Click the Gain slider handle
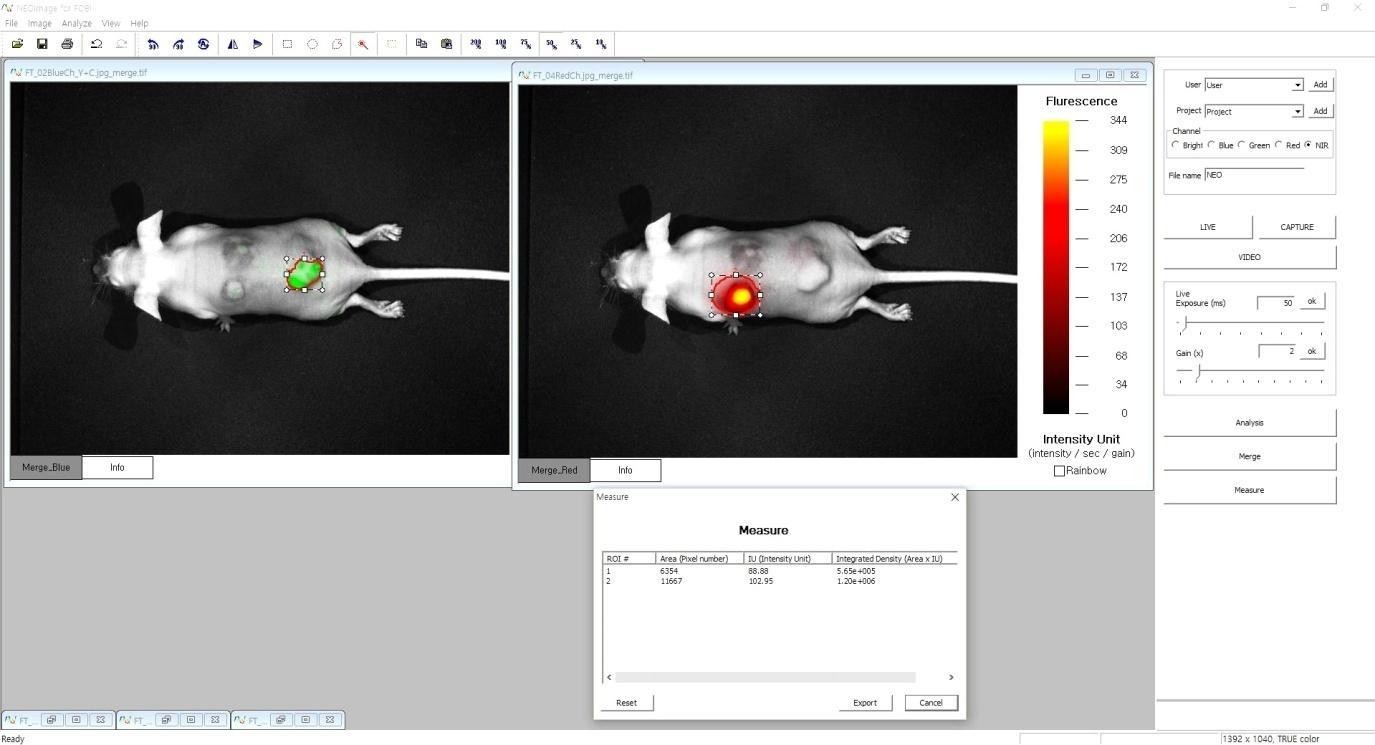This screenshot has width=1375, height=745. coord(1198,372)
